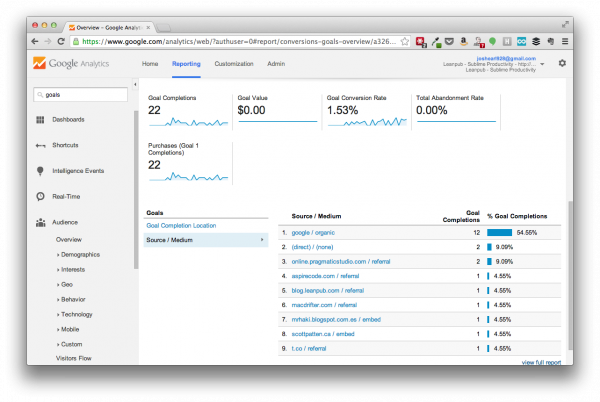Open google / organic source link
Image resolution: width=600 pixels, height=402 pixels.
(x=313, y=233)
